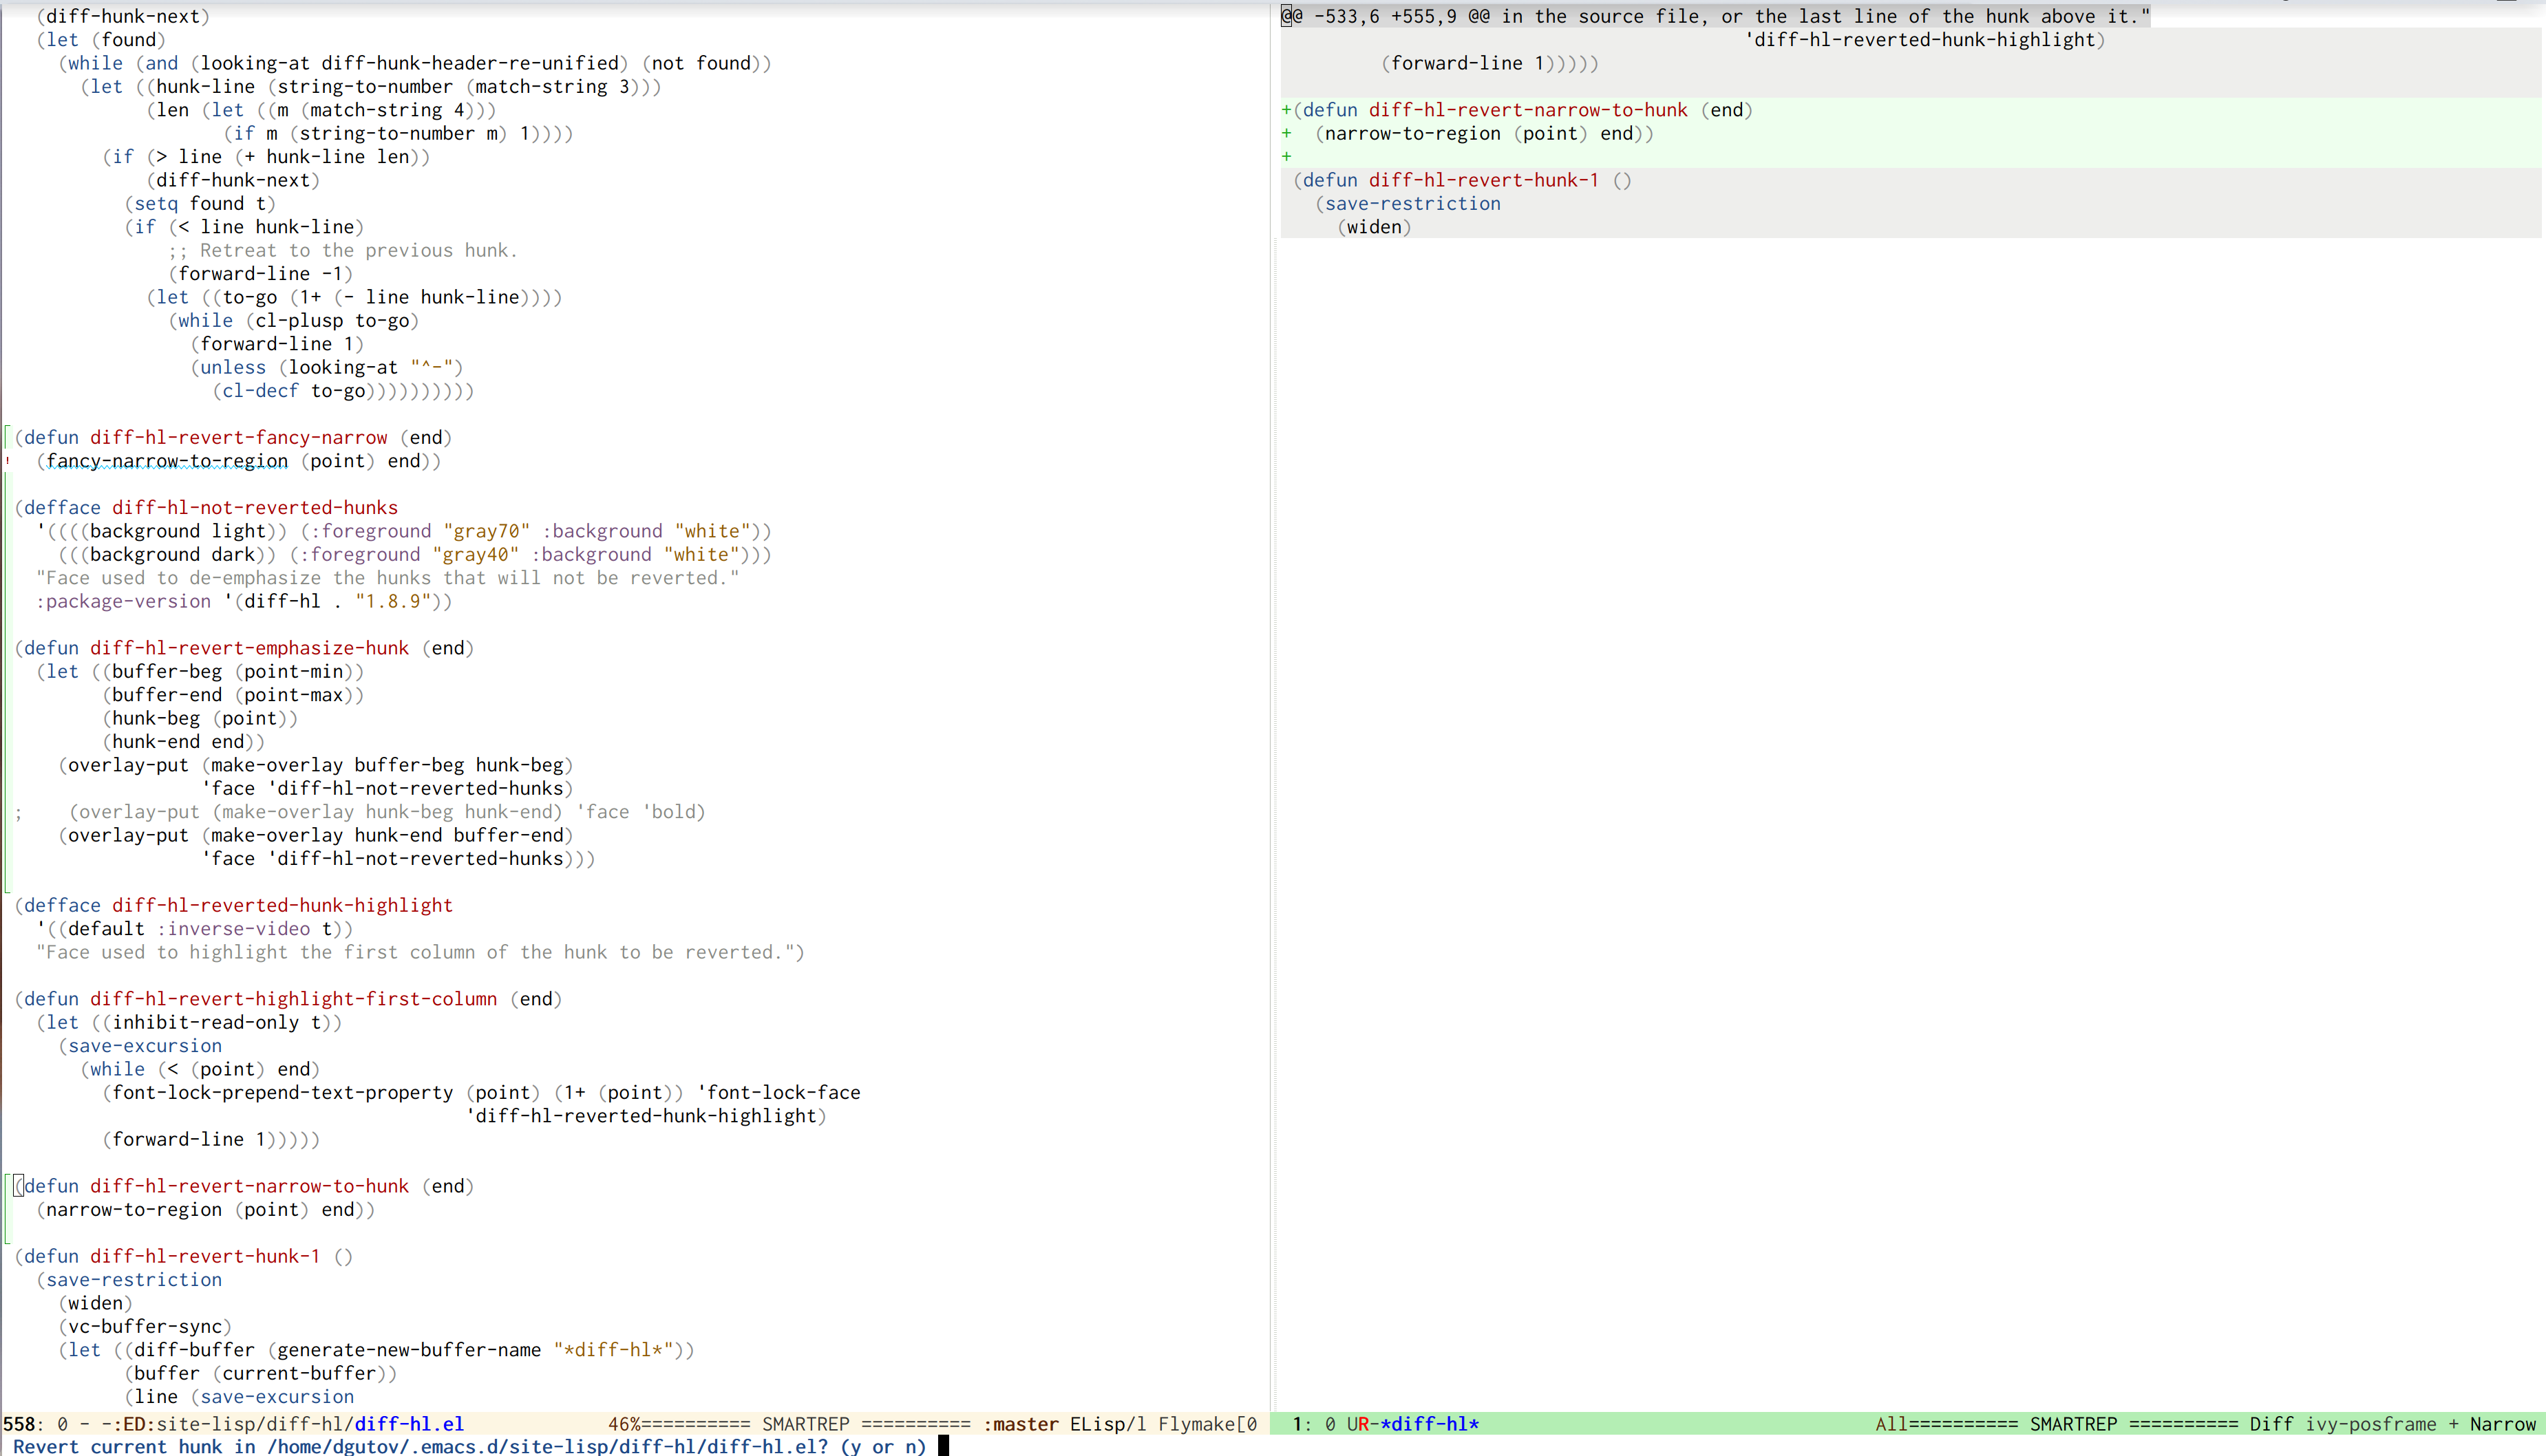Click the diff-hl-revert-hunk-1 function name in the diff

(x=1483, y=180)
